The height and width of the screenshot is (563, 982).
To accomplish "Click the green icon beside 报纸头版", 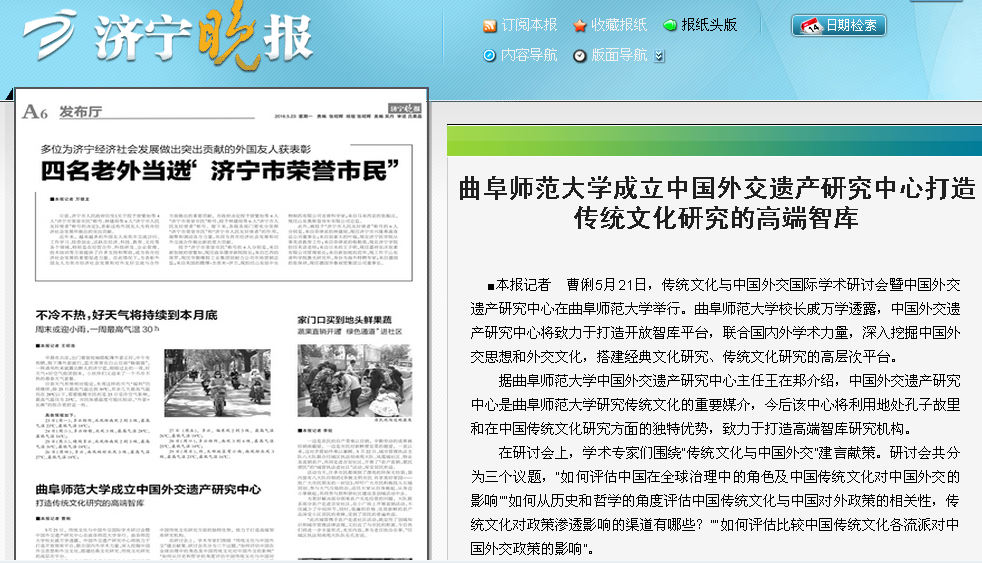I will 669,25.
